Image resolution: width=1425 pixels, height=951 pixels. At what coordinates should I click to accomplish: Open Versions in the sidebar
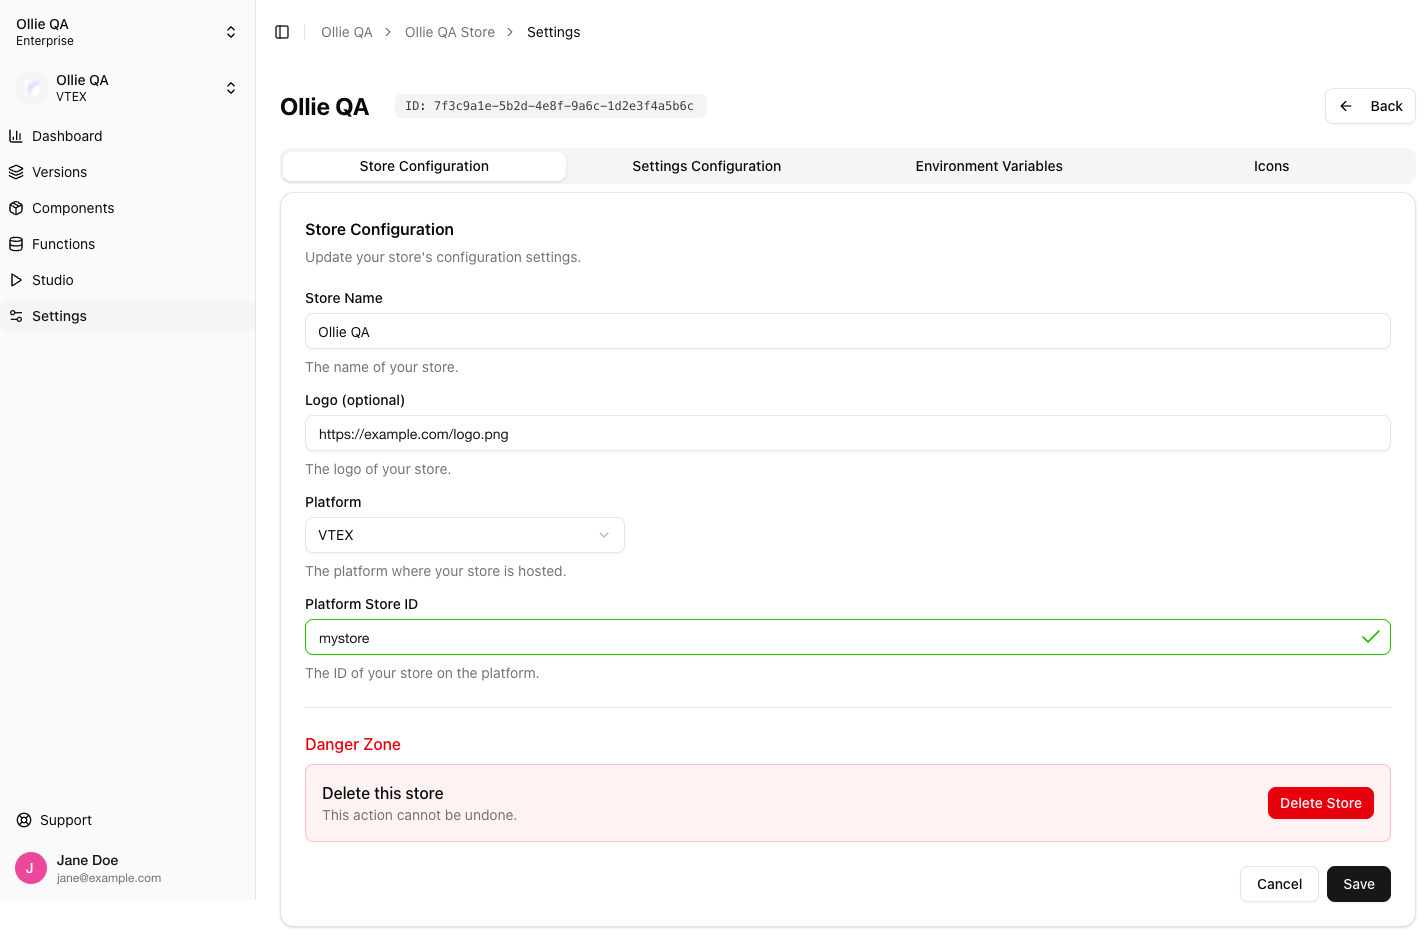(x=128, y=172)
